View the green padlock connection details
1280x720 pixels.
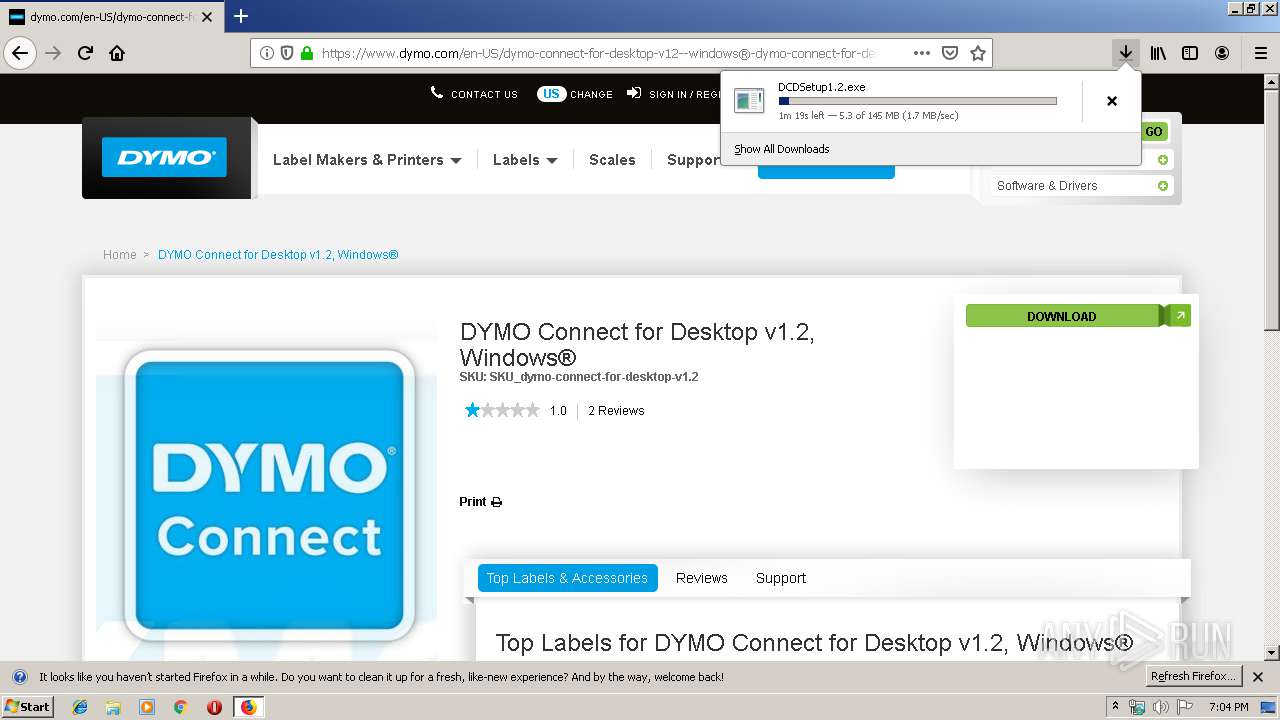point(307,53)
